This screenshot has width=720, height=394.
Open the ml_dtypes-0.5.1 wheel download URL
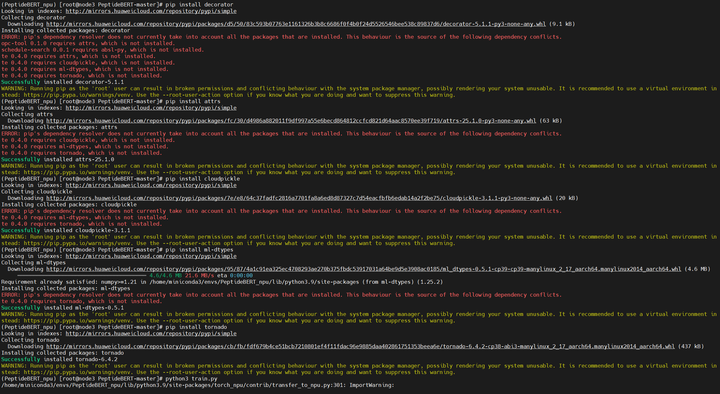tap(363, 269)
